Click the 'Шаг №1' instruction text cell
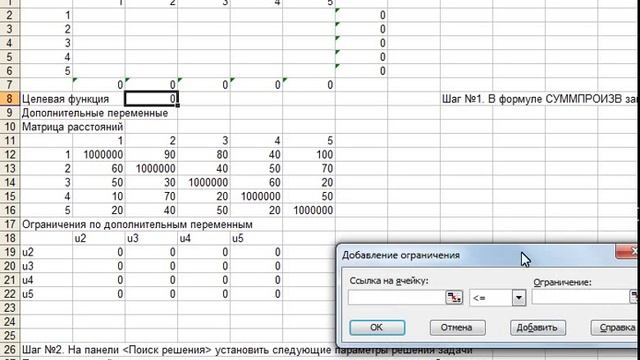 pyautogui.click(x=540, y=99)
